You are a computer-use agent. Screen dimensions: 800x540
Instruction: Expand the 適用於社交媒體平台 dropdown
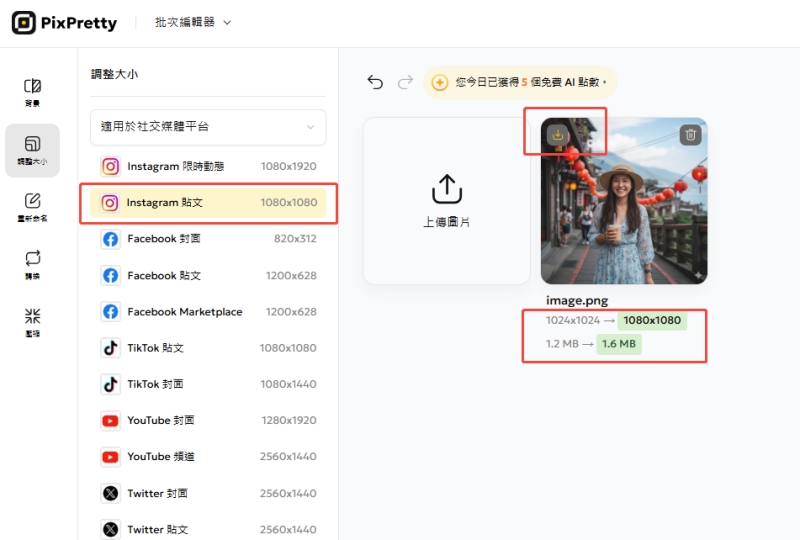(208, 127)
